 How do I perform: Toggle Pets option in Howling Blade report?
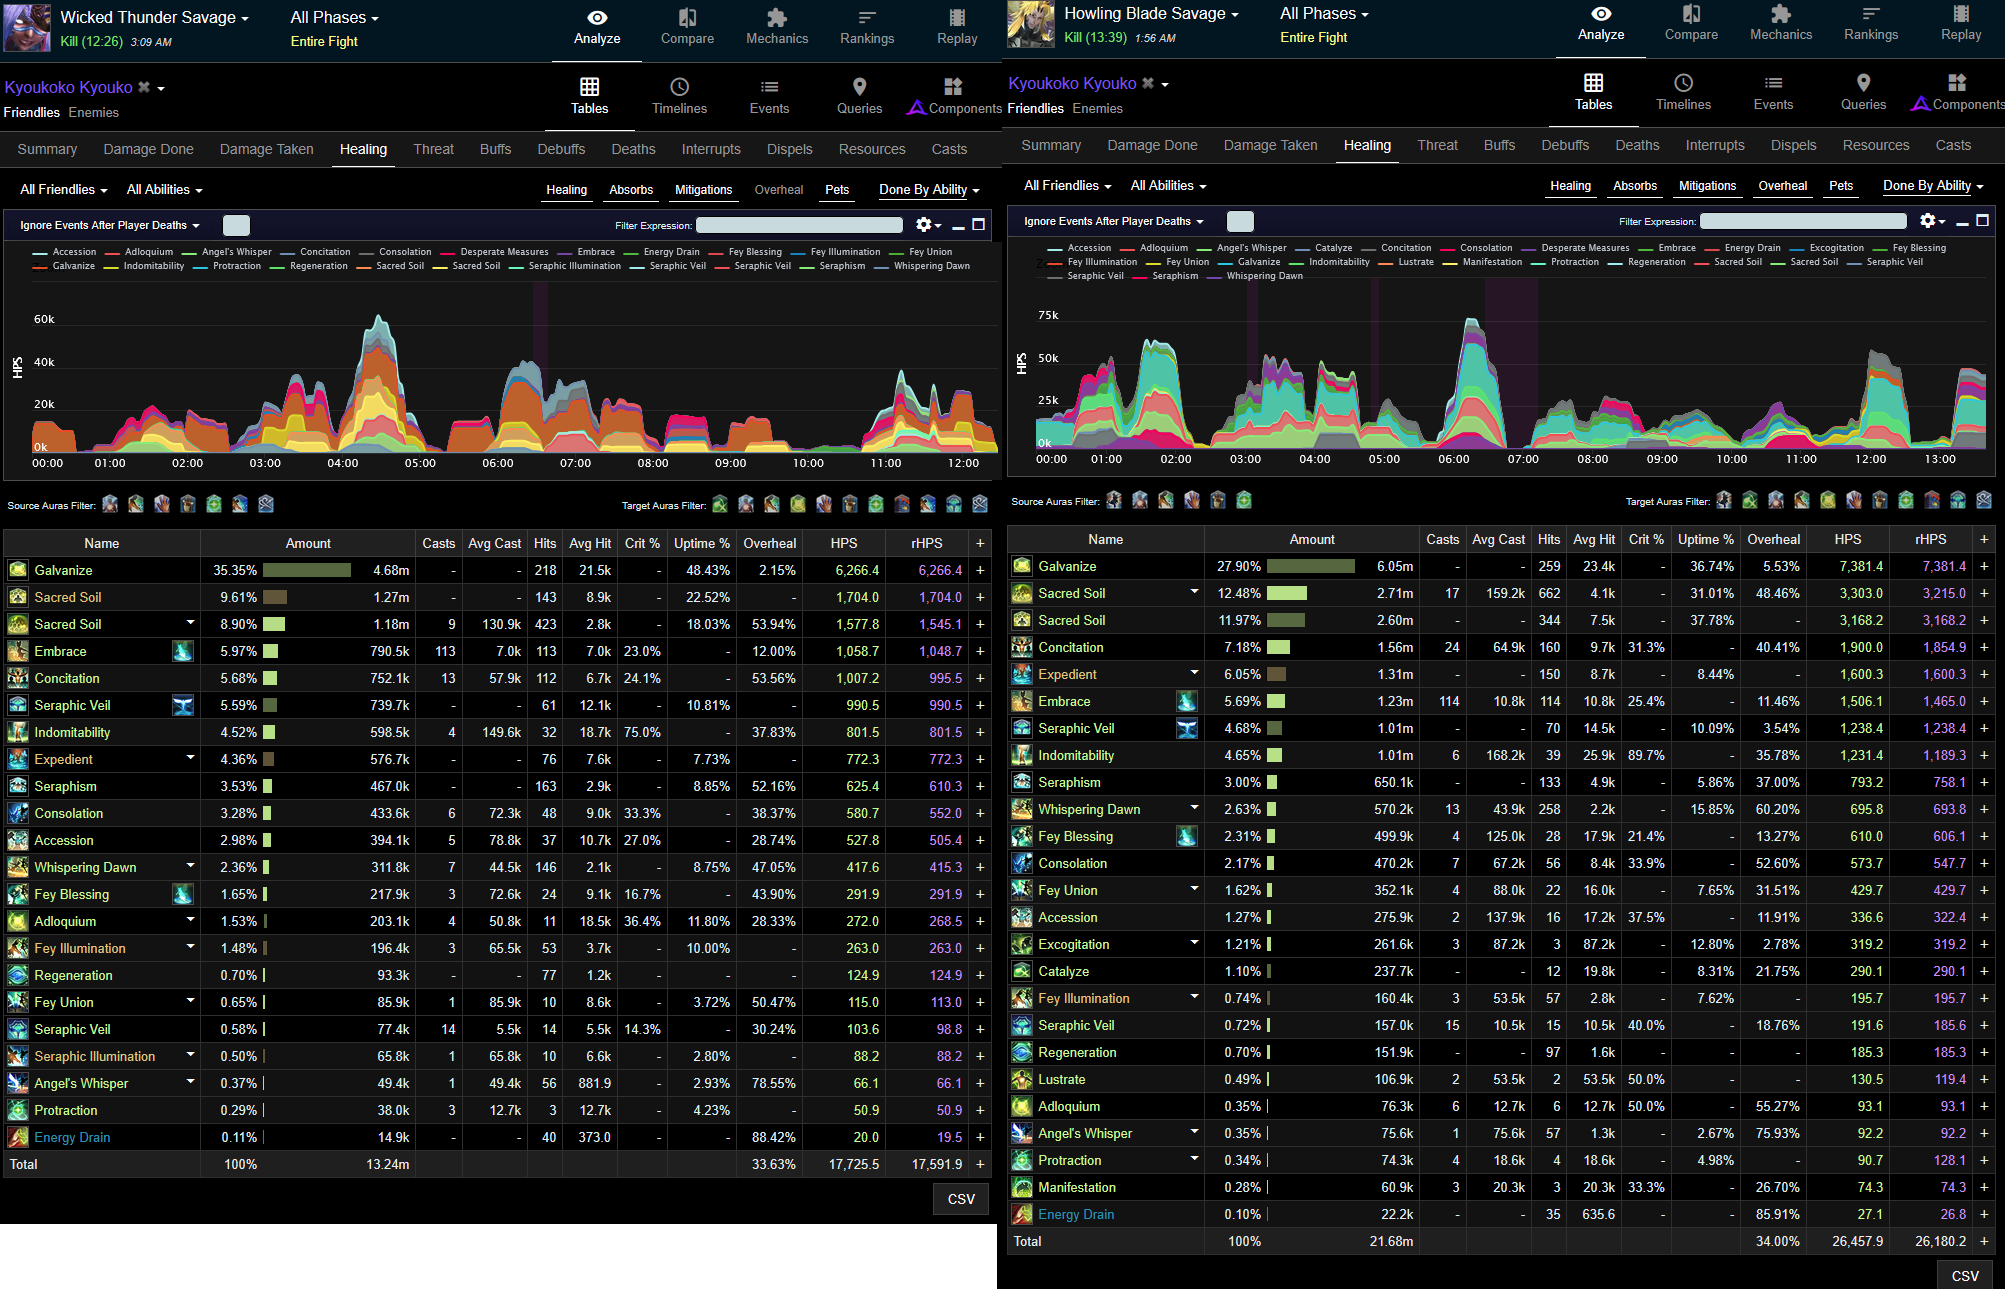(x=1841, y=185)
